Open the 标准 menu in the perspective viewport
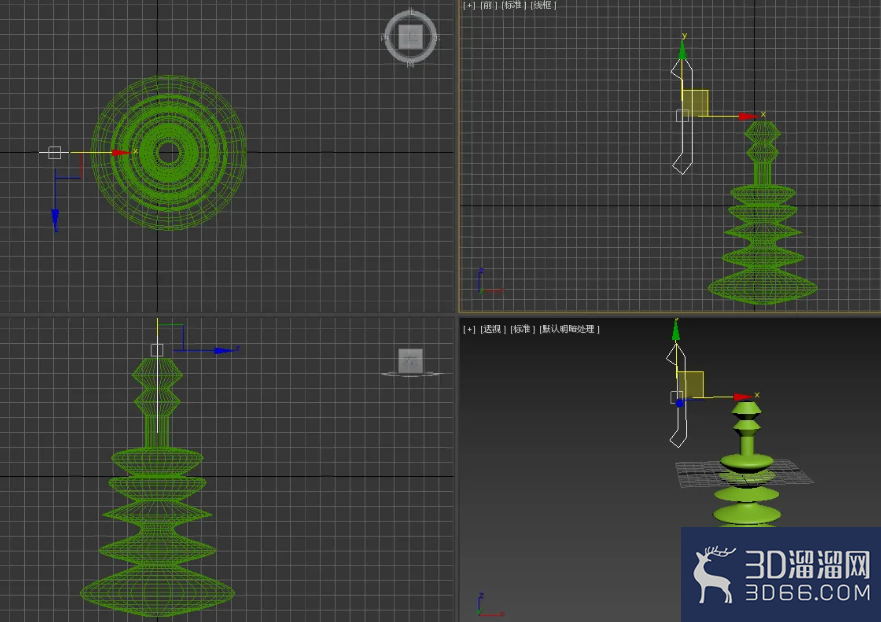881x622 pixels. coord(523,329)
